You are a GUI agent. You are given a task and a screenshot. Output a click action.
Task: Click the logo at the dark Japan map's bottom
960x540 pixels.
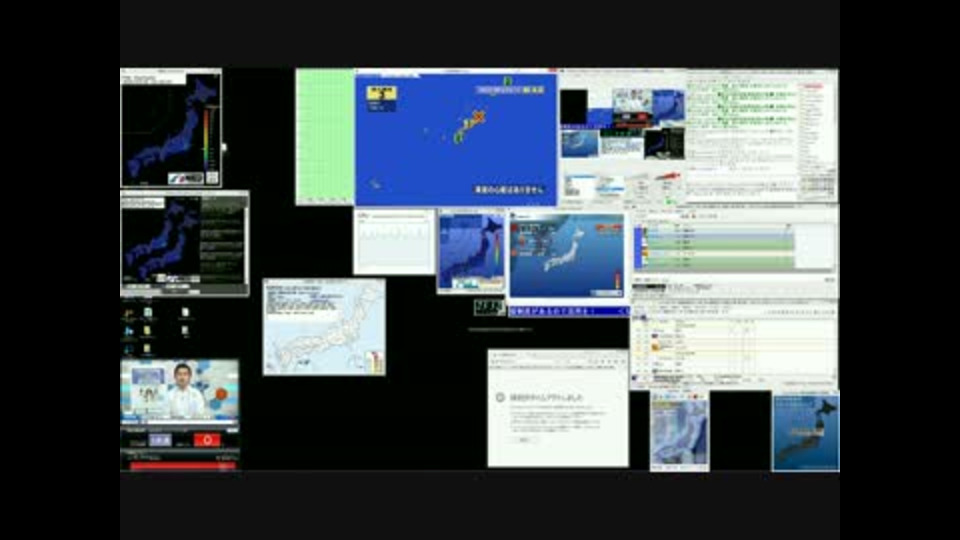point(186,178)
